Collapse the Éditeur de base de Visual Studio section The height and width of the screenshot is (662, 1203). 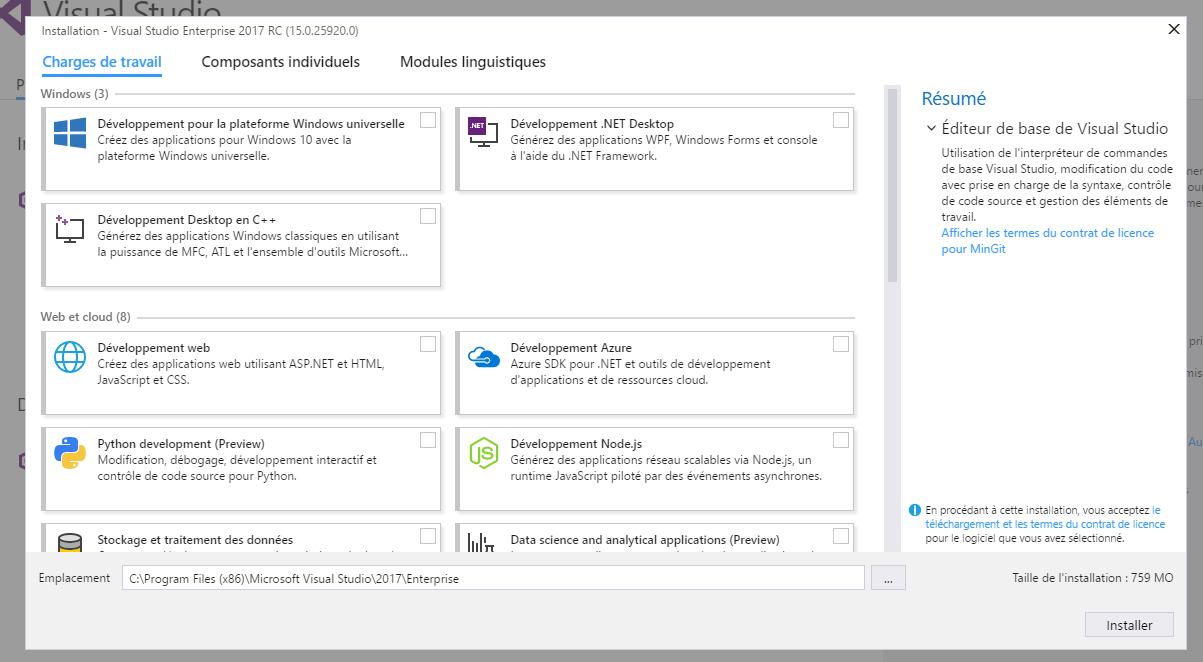(931, 129)
